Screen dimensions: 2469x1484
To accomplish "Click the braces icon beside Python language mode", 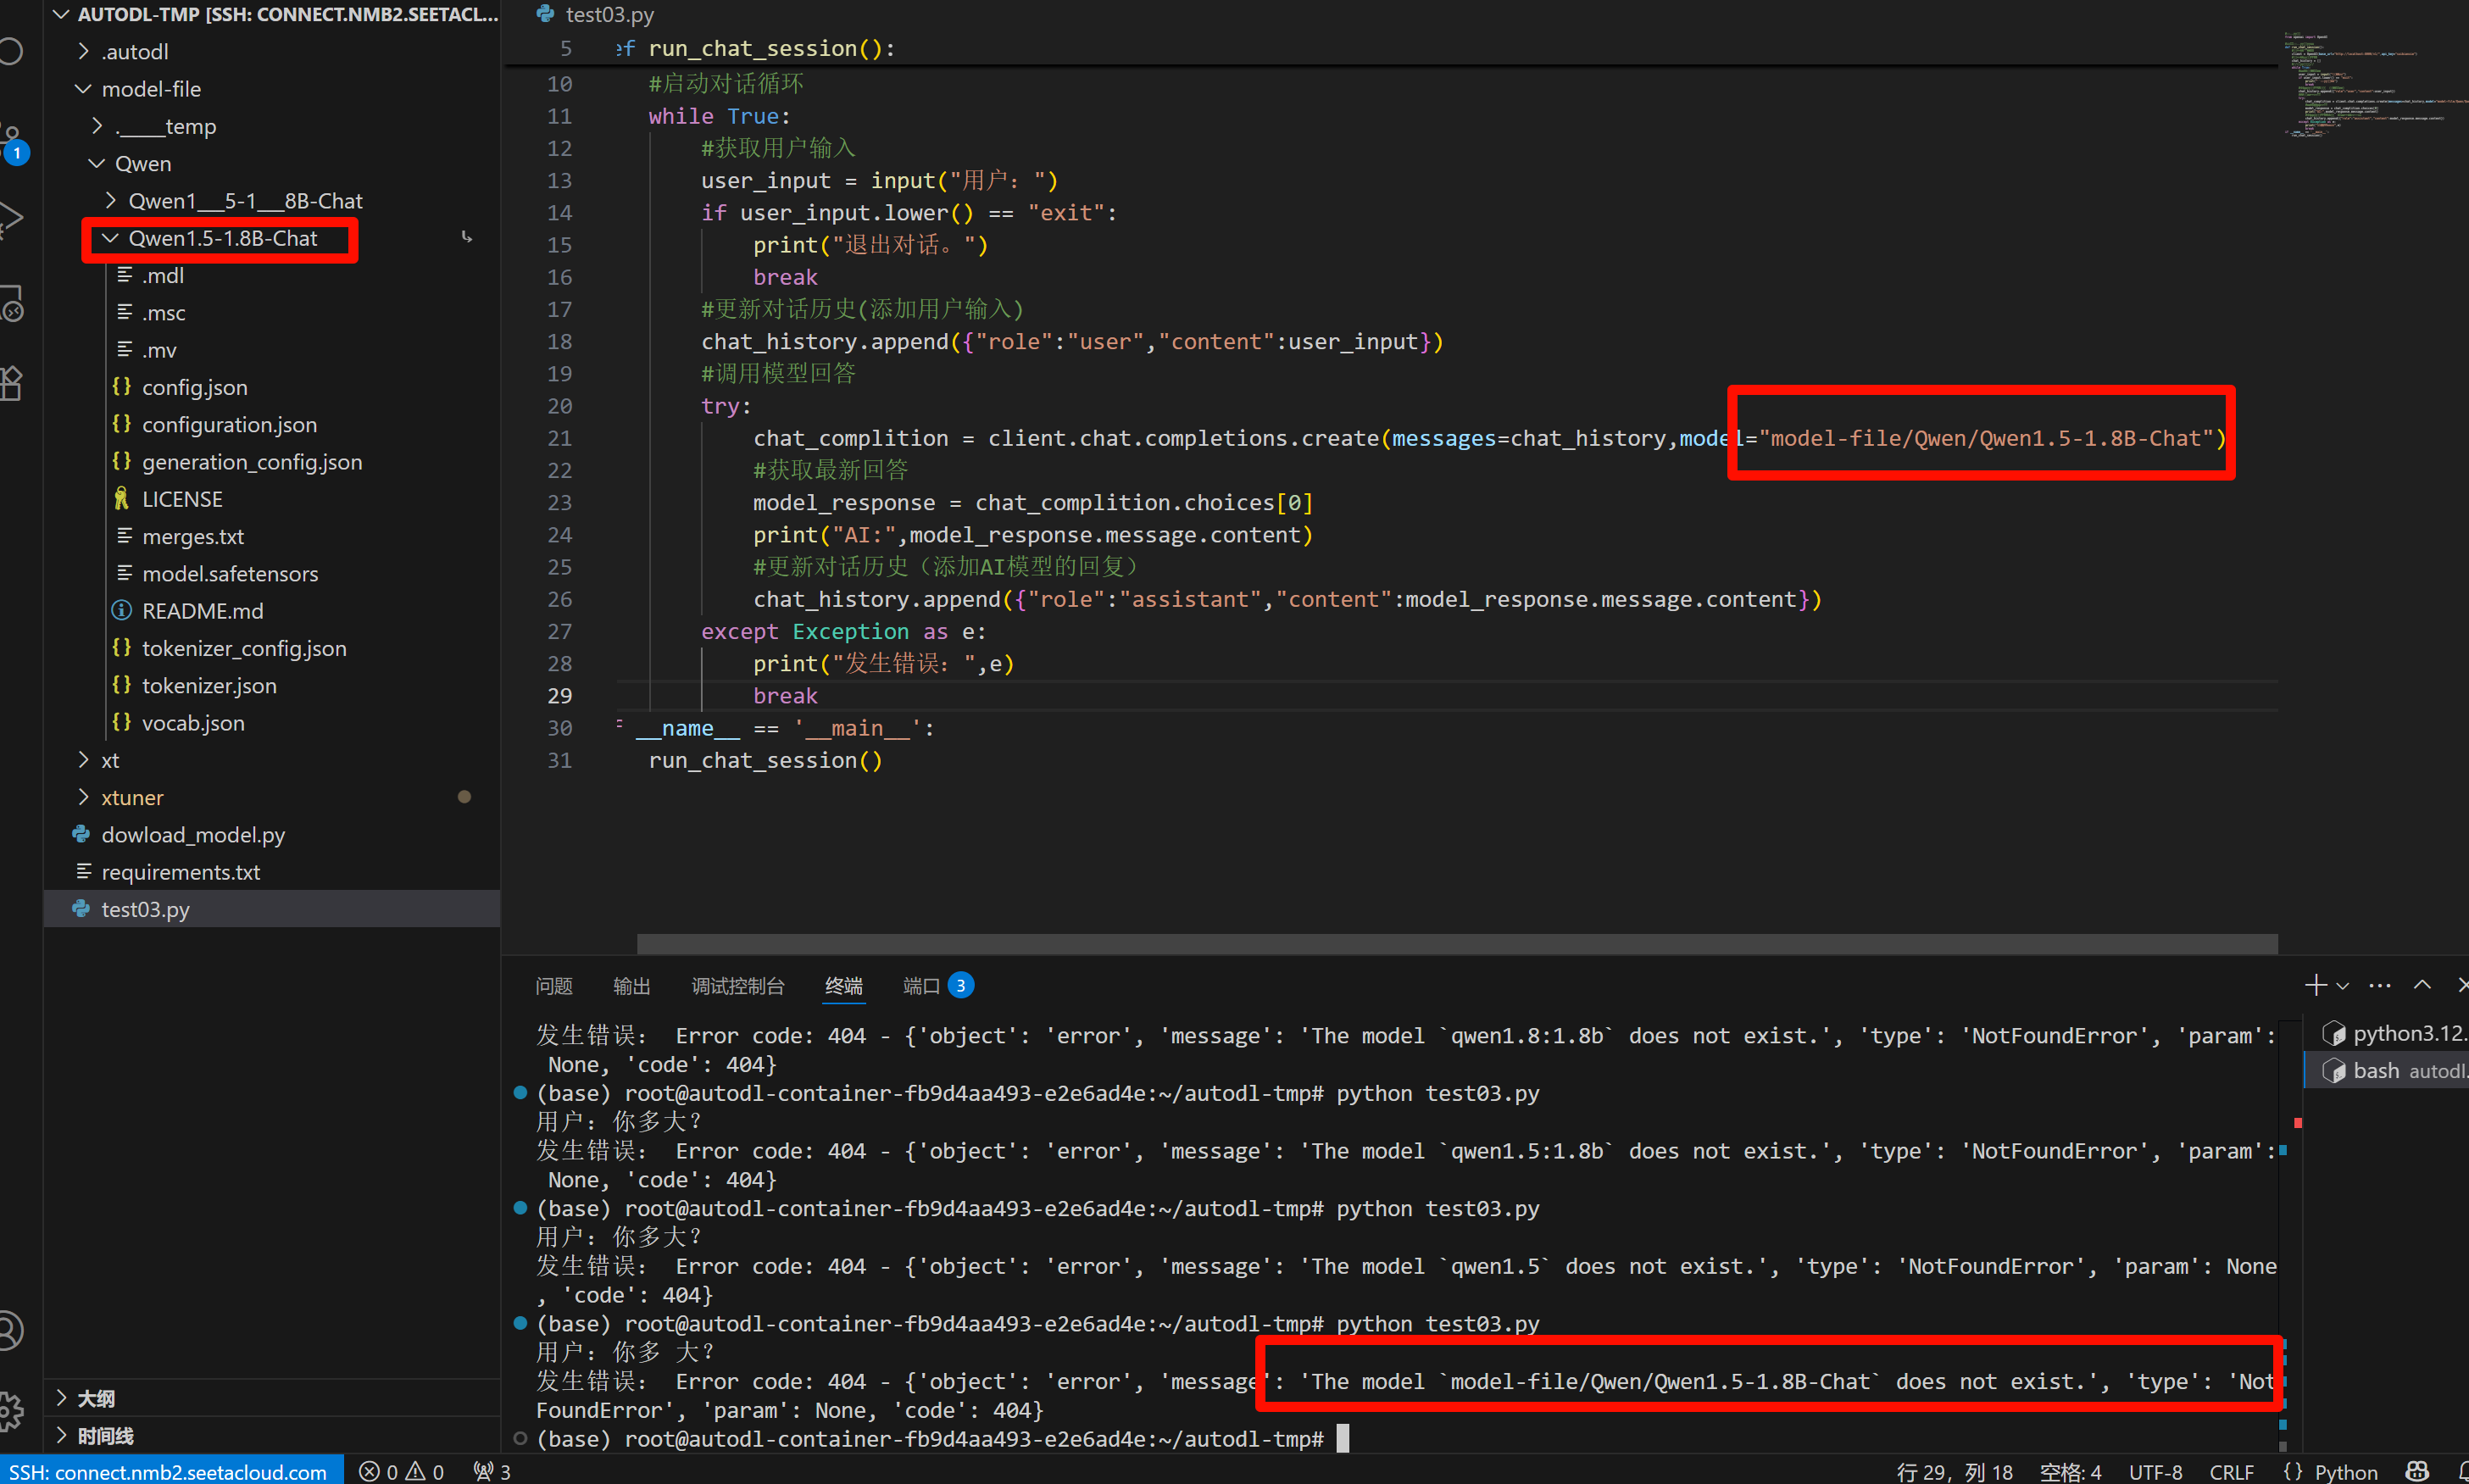I will click(2294, 1471).
